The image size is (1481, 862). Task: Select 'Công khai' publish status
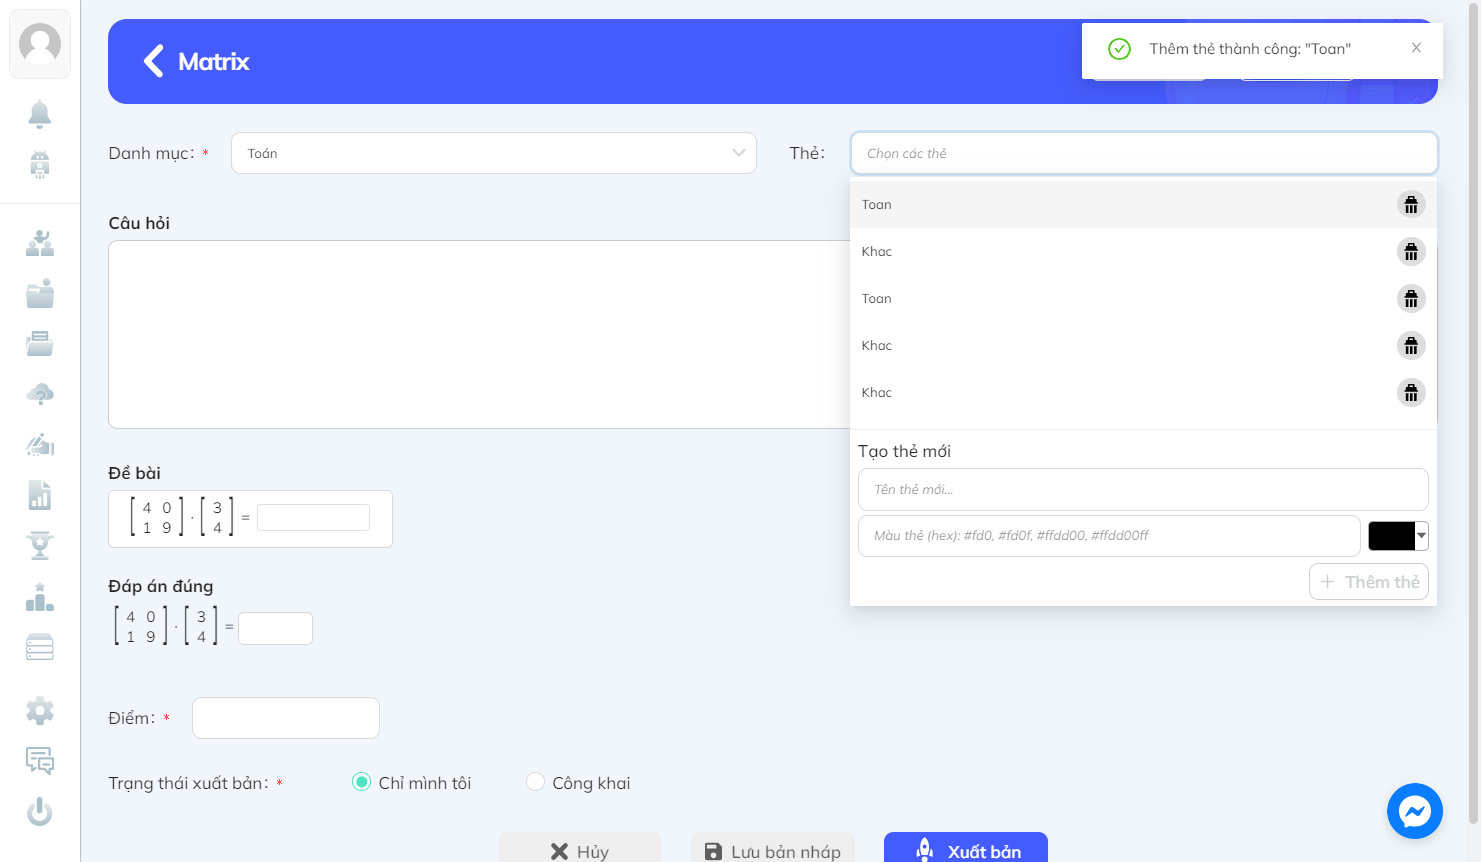[535, 782]
